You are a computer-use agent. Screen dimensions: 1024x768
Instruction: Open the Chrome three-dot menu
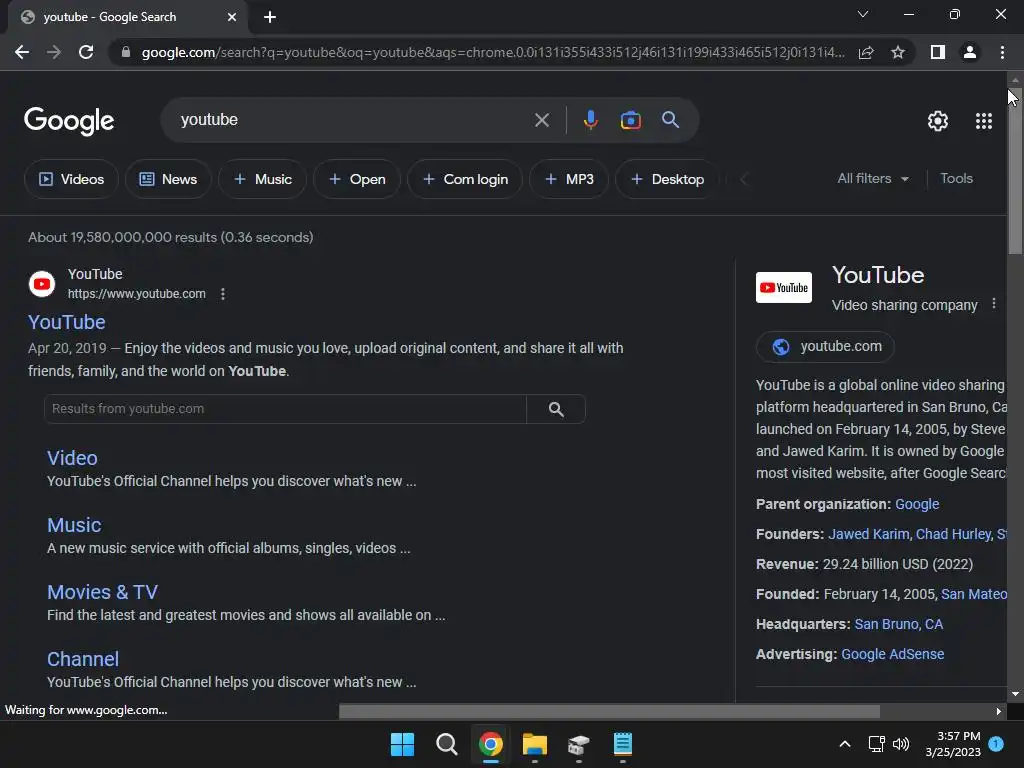[1002, 52]
